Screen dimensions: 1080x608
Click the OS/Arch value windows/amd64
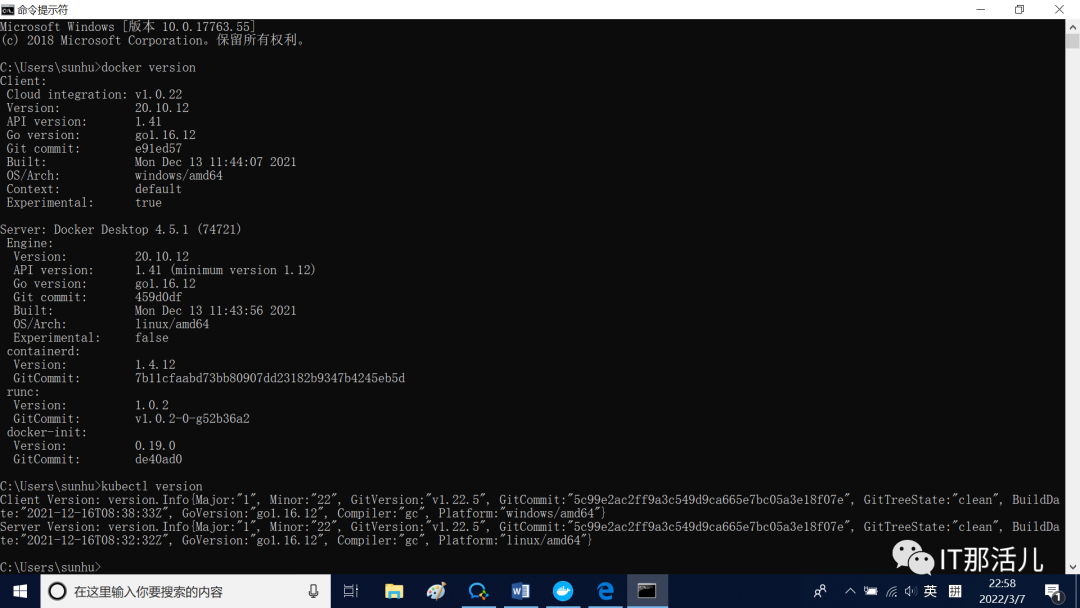[x=179, y=176]
